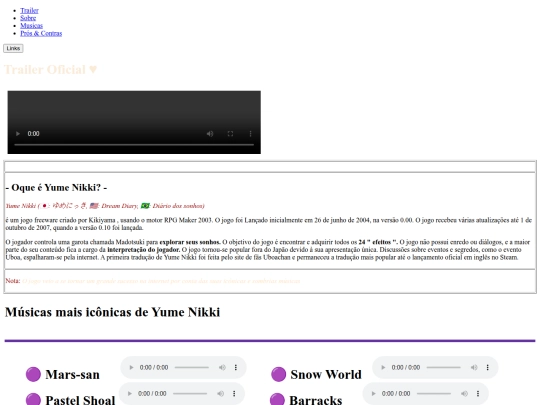Click the purple bullet beside Mars-san

[x=33, y=374]
